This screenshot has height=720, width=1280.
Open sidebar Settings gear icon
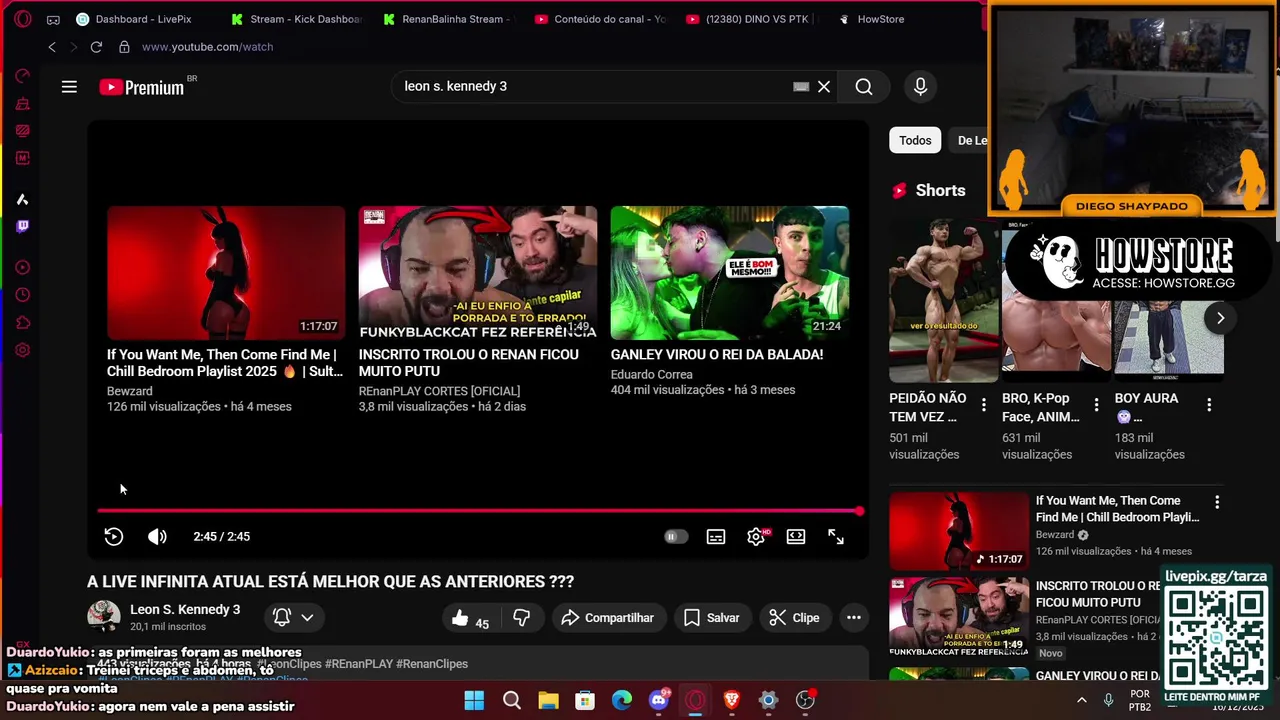click(x=22, y=350)
